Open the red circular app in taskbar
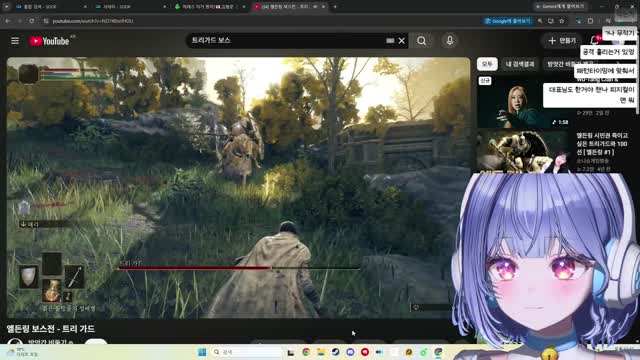640x360 pixels. (x=365, y=352)
